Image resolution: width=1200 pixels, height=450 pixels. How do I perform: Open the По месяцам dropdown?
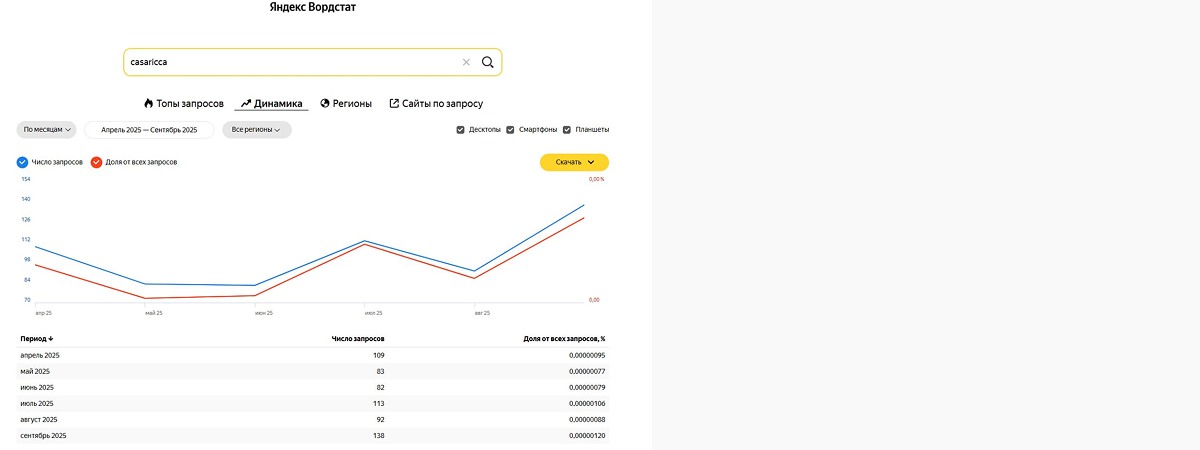(48, 130)
